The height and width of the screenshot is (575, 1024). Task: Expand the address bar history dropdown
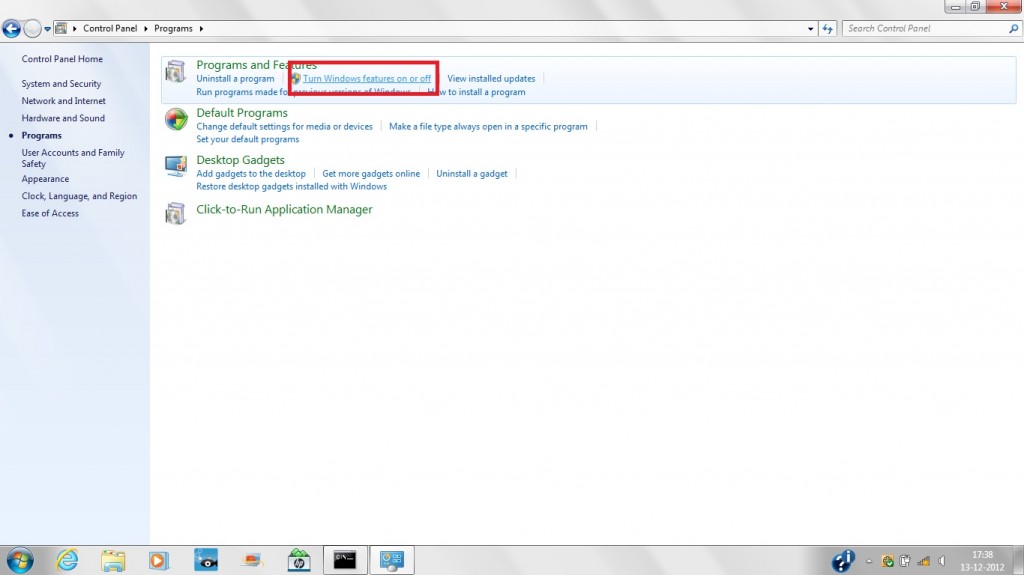point(810,29)
